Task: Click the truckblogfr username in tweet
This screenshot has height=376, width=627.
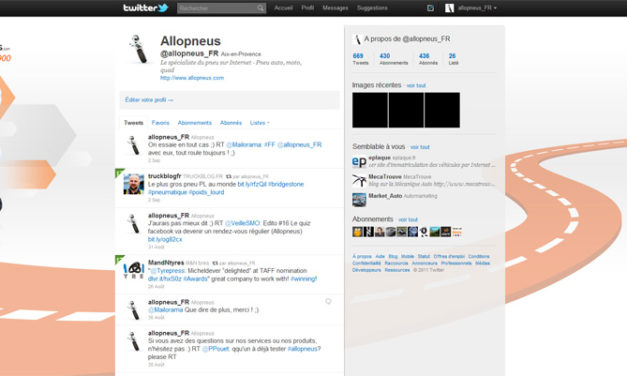Action: coord(164,176)
